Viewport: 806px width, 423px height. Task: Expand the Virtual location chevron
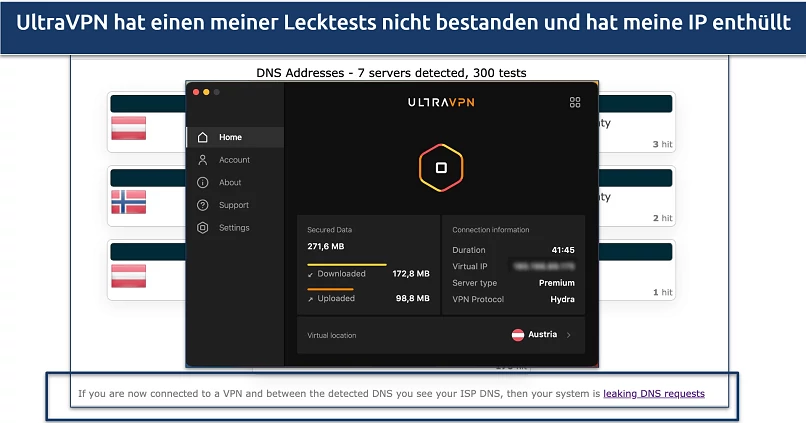(x=569, y=335)
